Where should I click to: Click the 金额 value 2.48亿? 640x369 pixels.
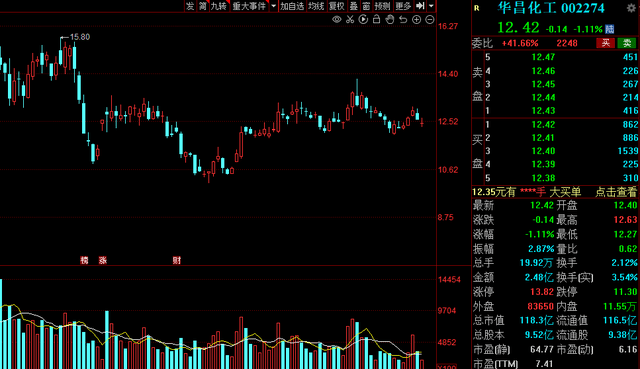pos(539,278)
